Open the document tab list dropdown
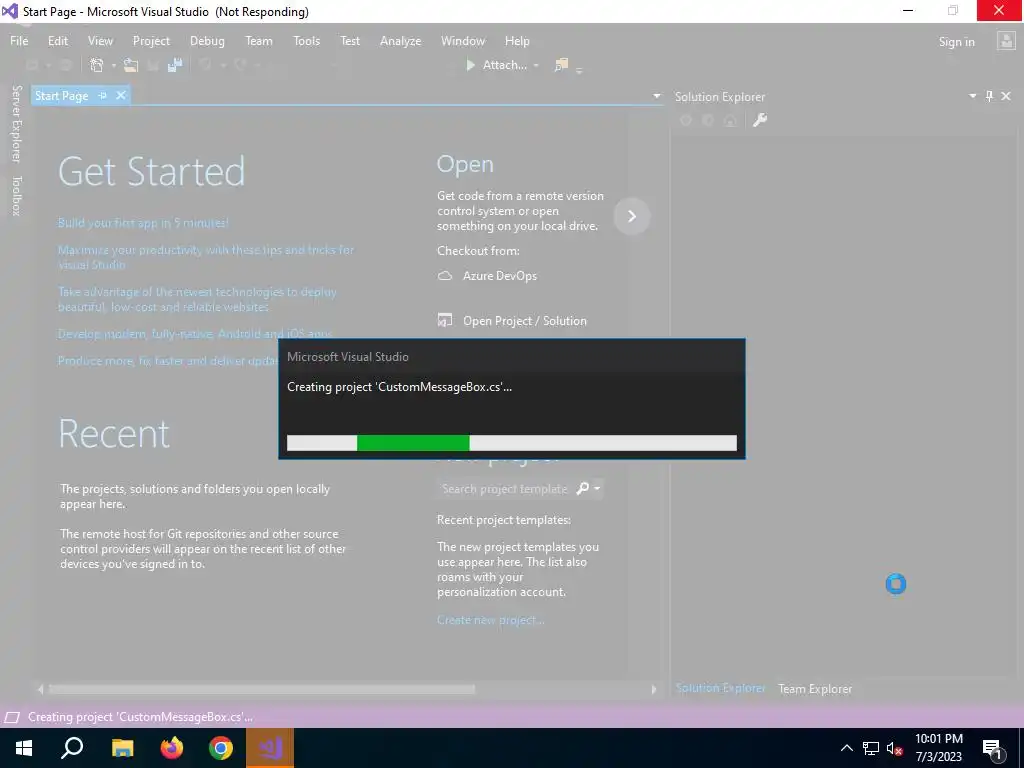 click(x=656, y=96)
